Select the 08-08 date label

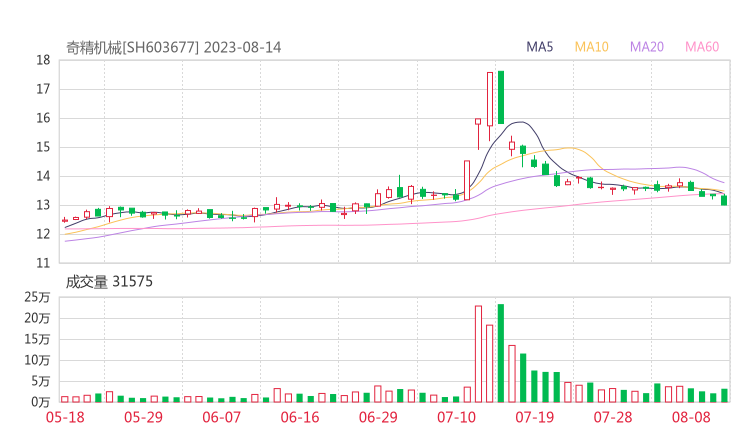(x=691, y=417)
